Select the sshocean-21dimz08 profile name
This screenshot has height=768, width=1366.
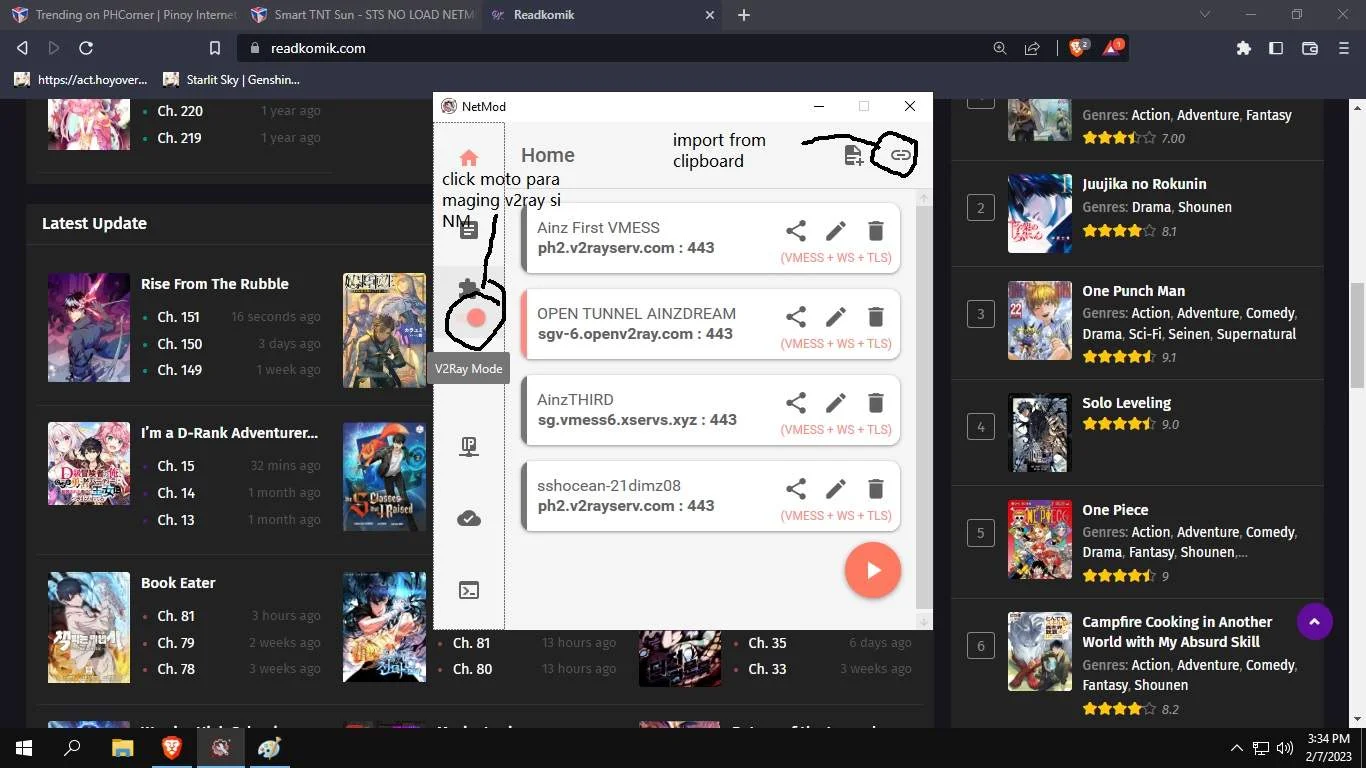(609, 485)
